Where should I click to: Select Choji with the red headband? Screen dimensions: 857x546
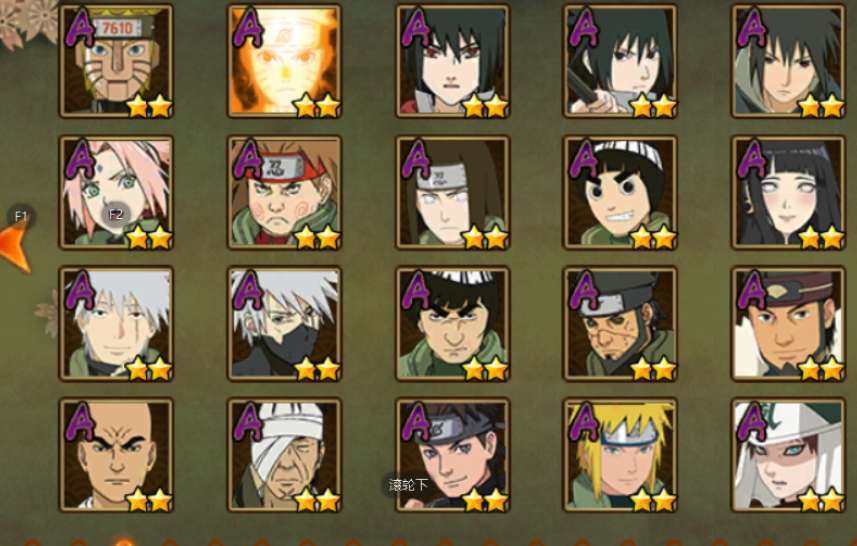[284, 192]
